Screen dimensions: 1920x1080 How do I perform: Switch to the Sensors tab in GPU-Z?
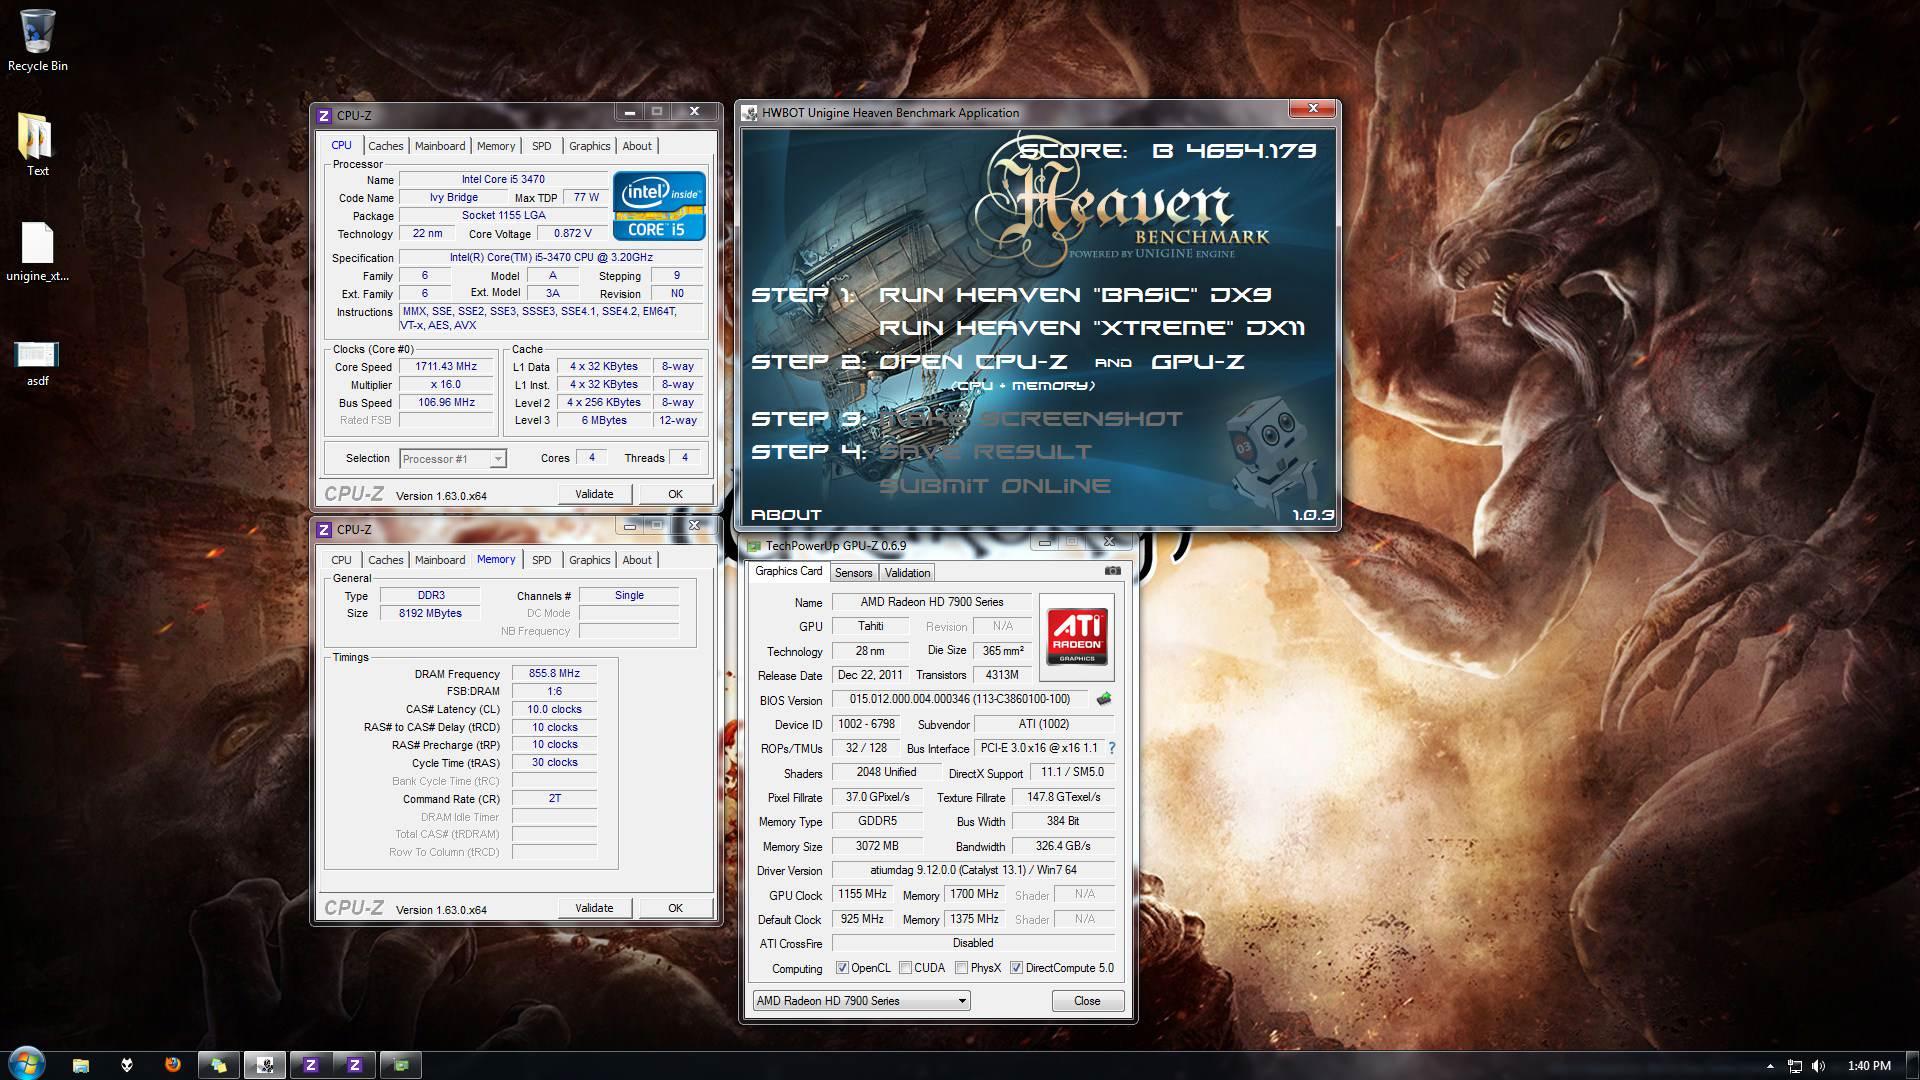[x=854, y=573]
